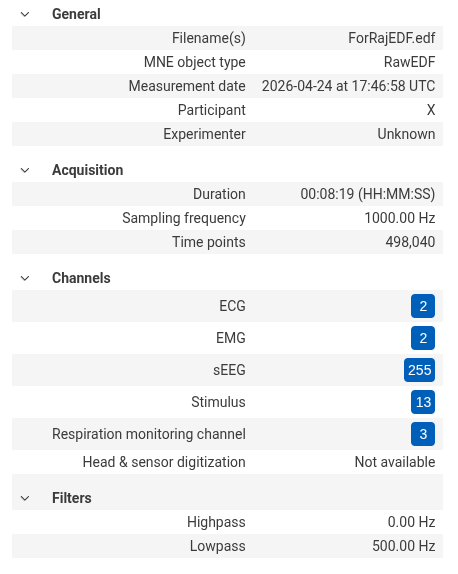
Task: Click the Duration 00:08:19 value
Action: 368,194
